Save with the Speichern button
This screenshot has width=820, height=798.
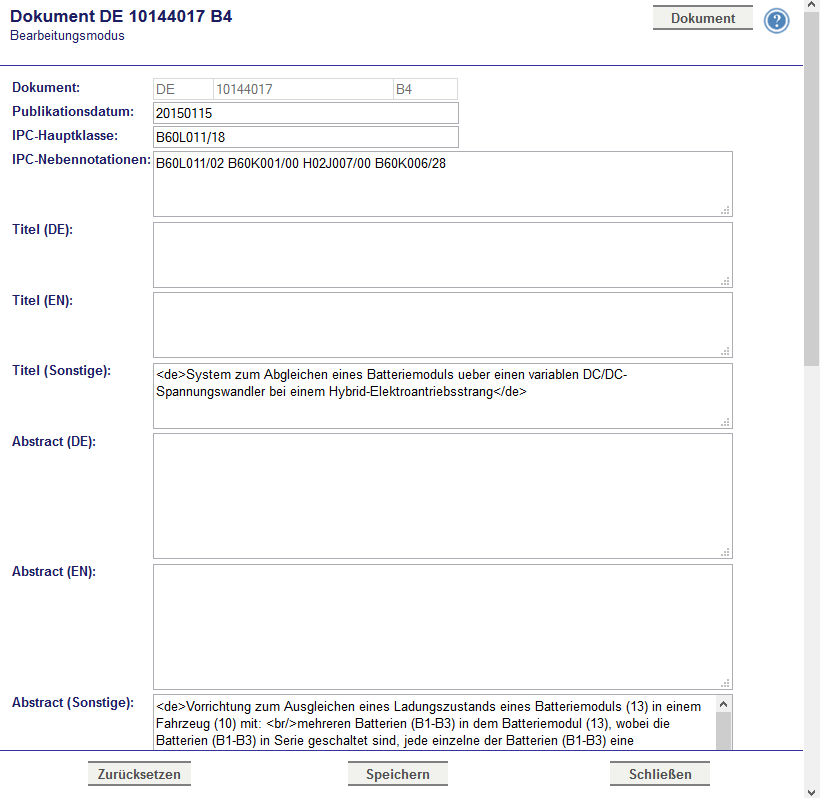pos(398,774)
